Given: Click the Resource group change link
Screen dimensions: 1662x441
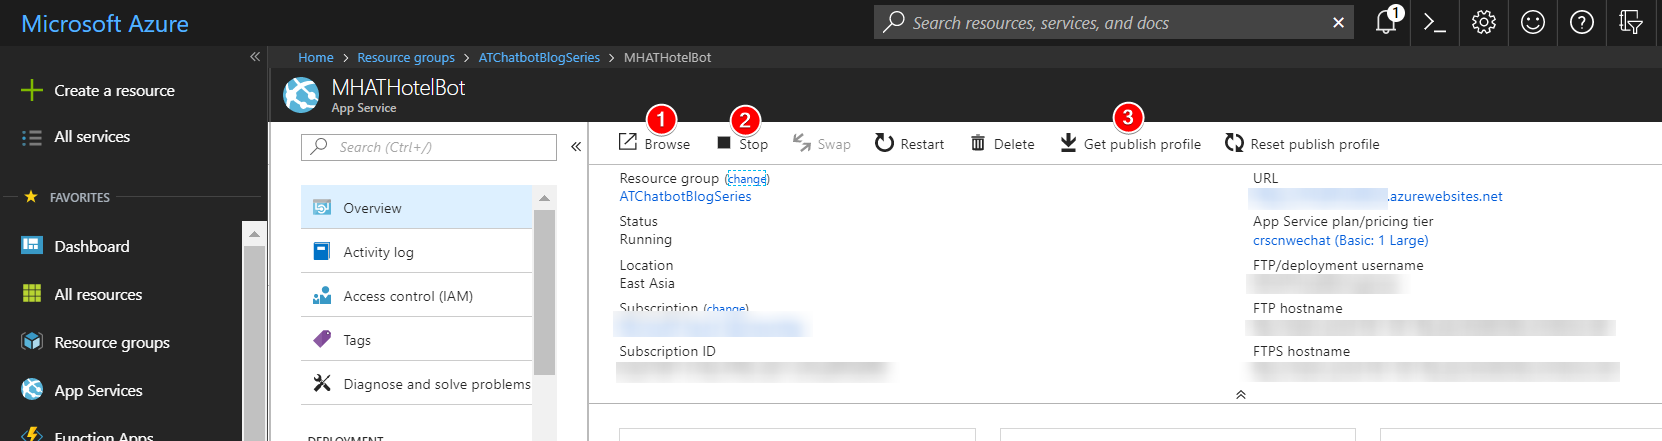Looking at the screenshot, I should coord(747,179).
